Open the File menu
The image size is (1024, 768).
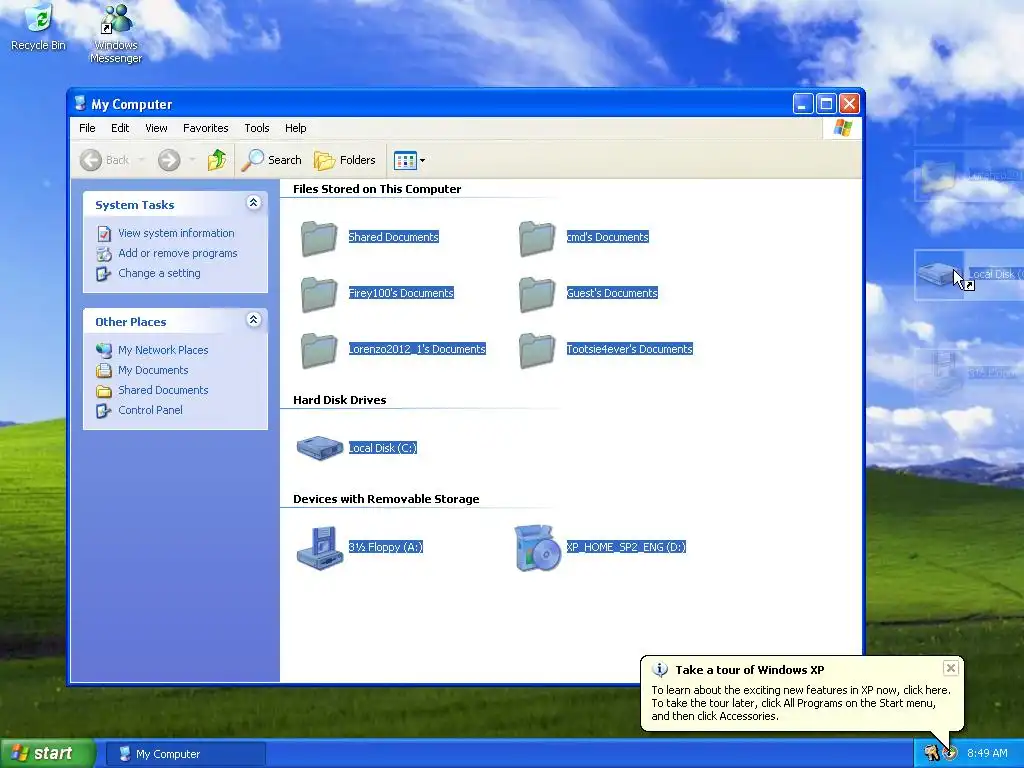point(87,128)
